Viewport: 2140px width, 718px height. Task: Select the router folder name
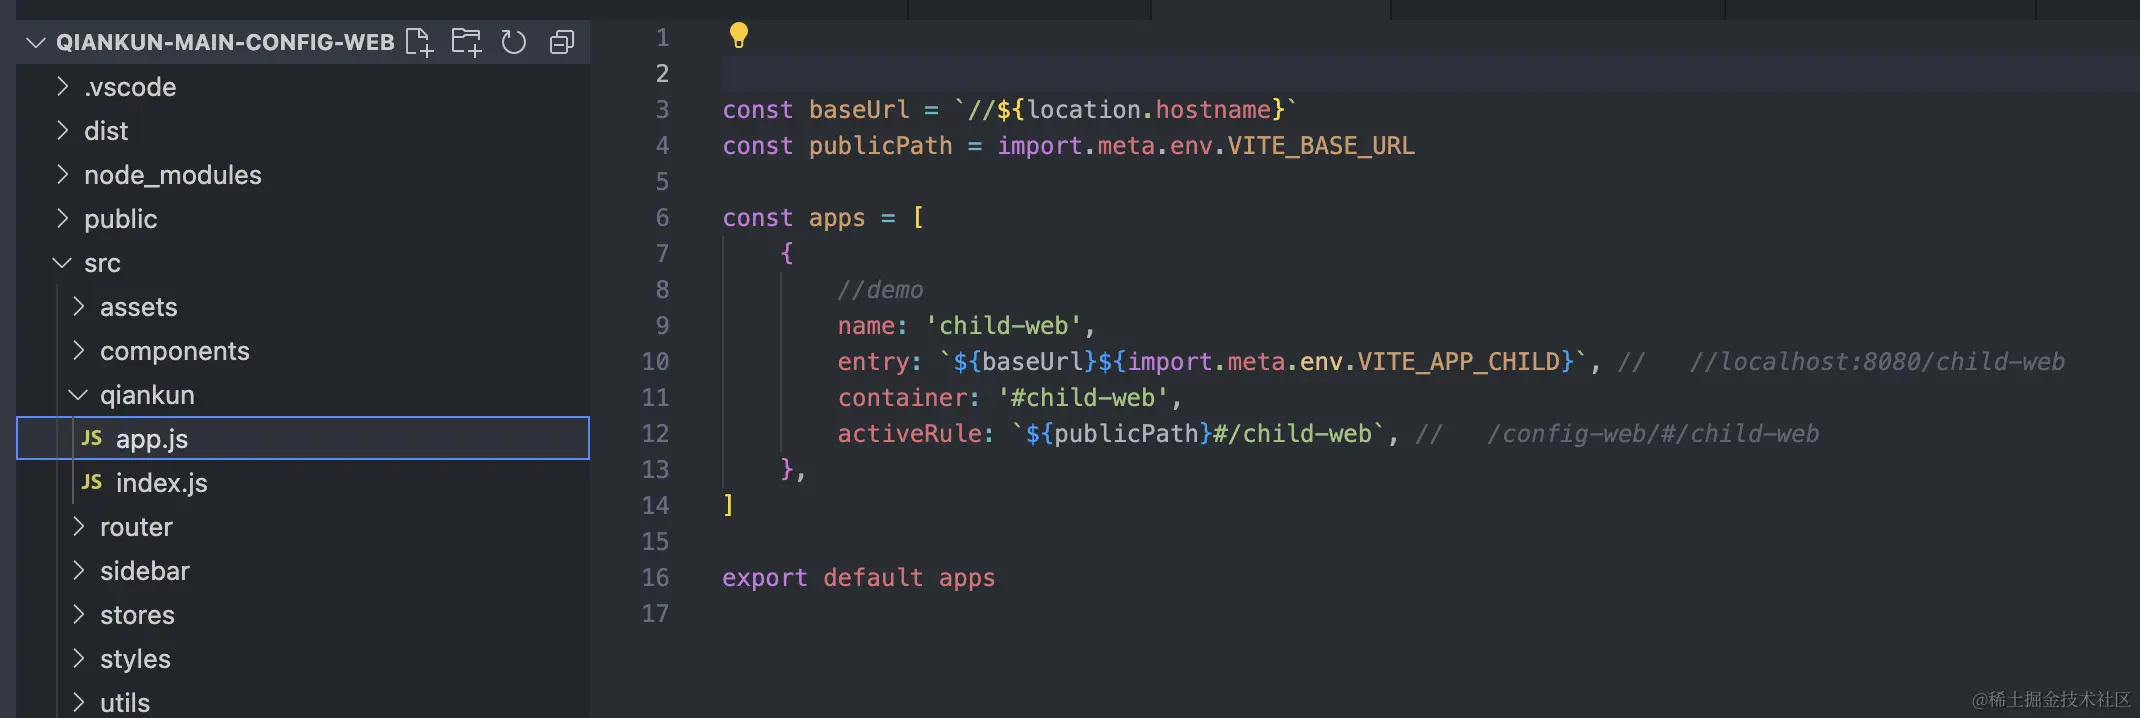tap(136, 527)
